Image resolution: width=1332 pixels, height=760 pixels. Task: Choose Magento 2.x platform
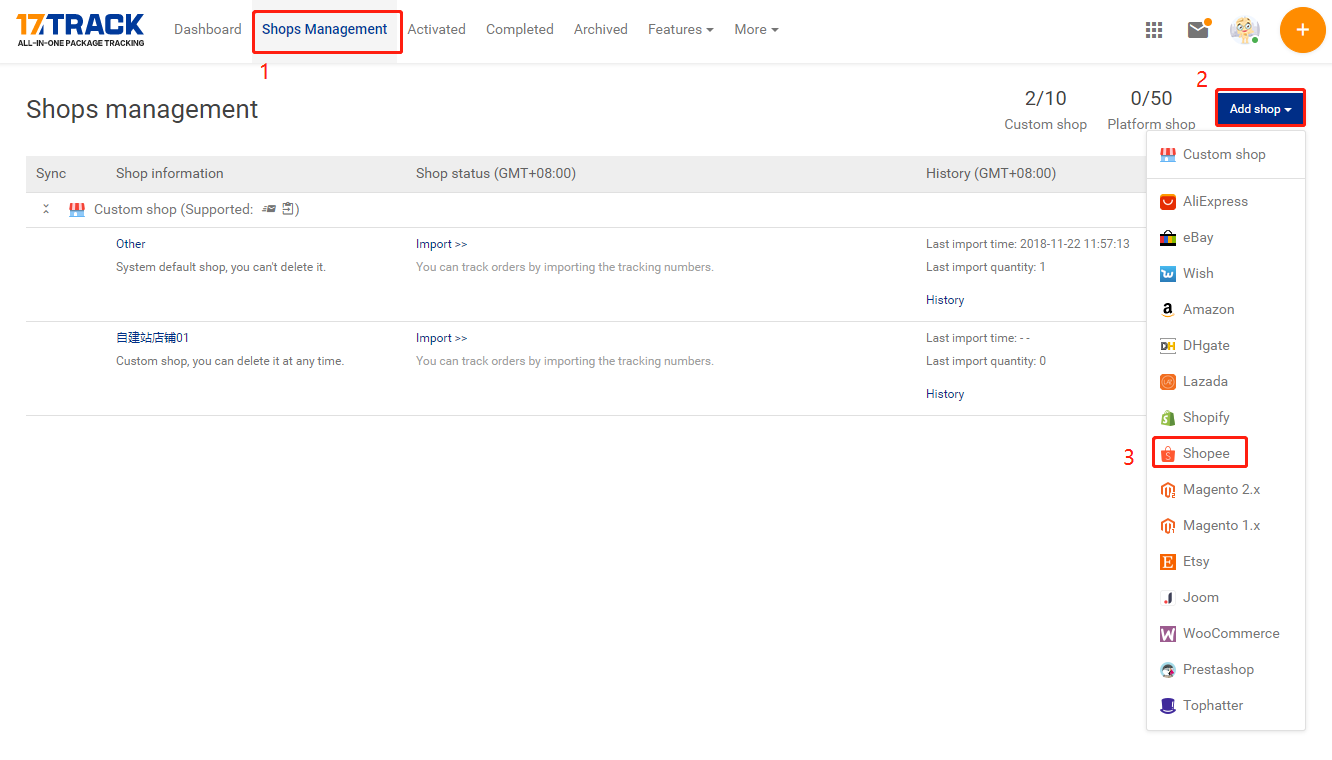[x=1226, y=490]
